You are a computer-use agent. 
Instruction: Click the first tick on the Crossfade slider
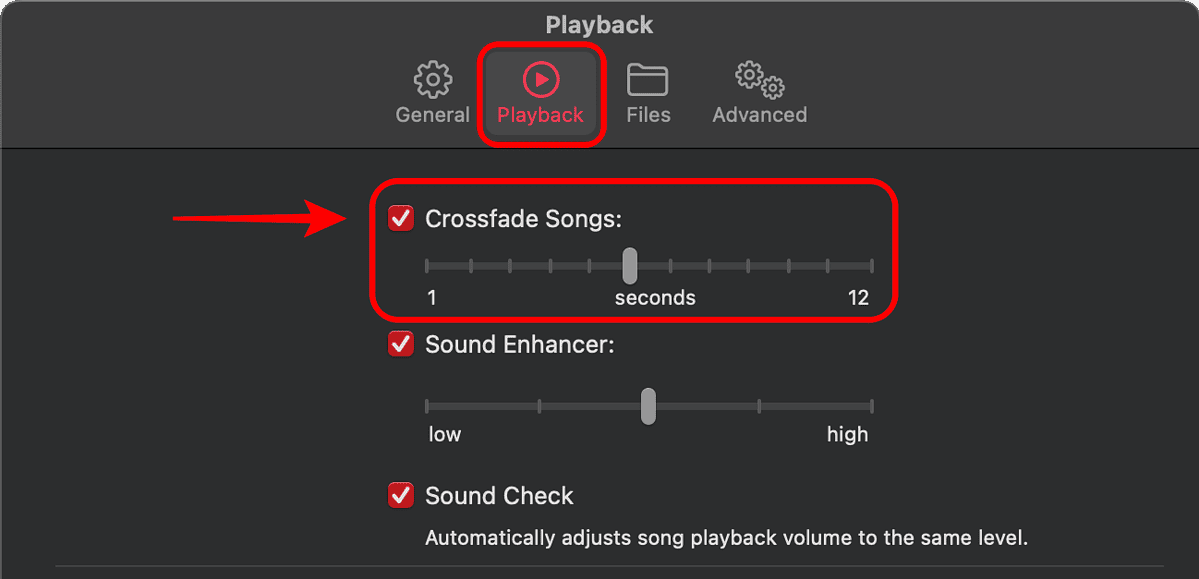(x=428, y=265)
